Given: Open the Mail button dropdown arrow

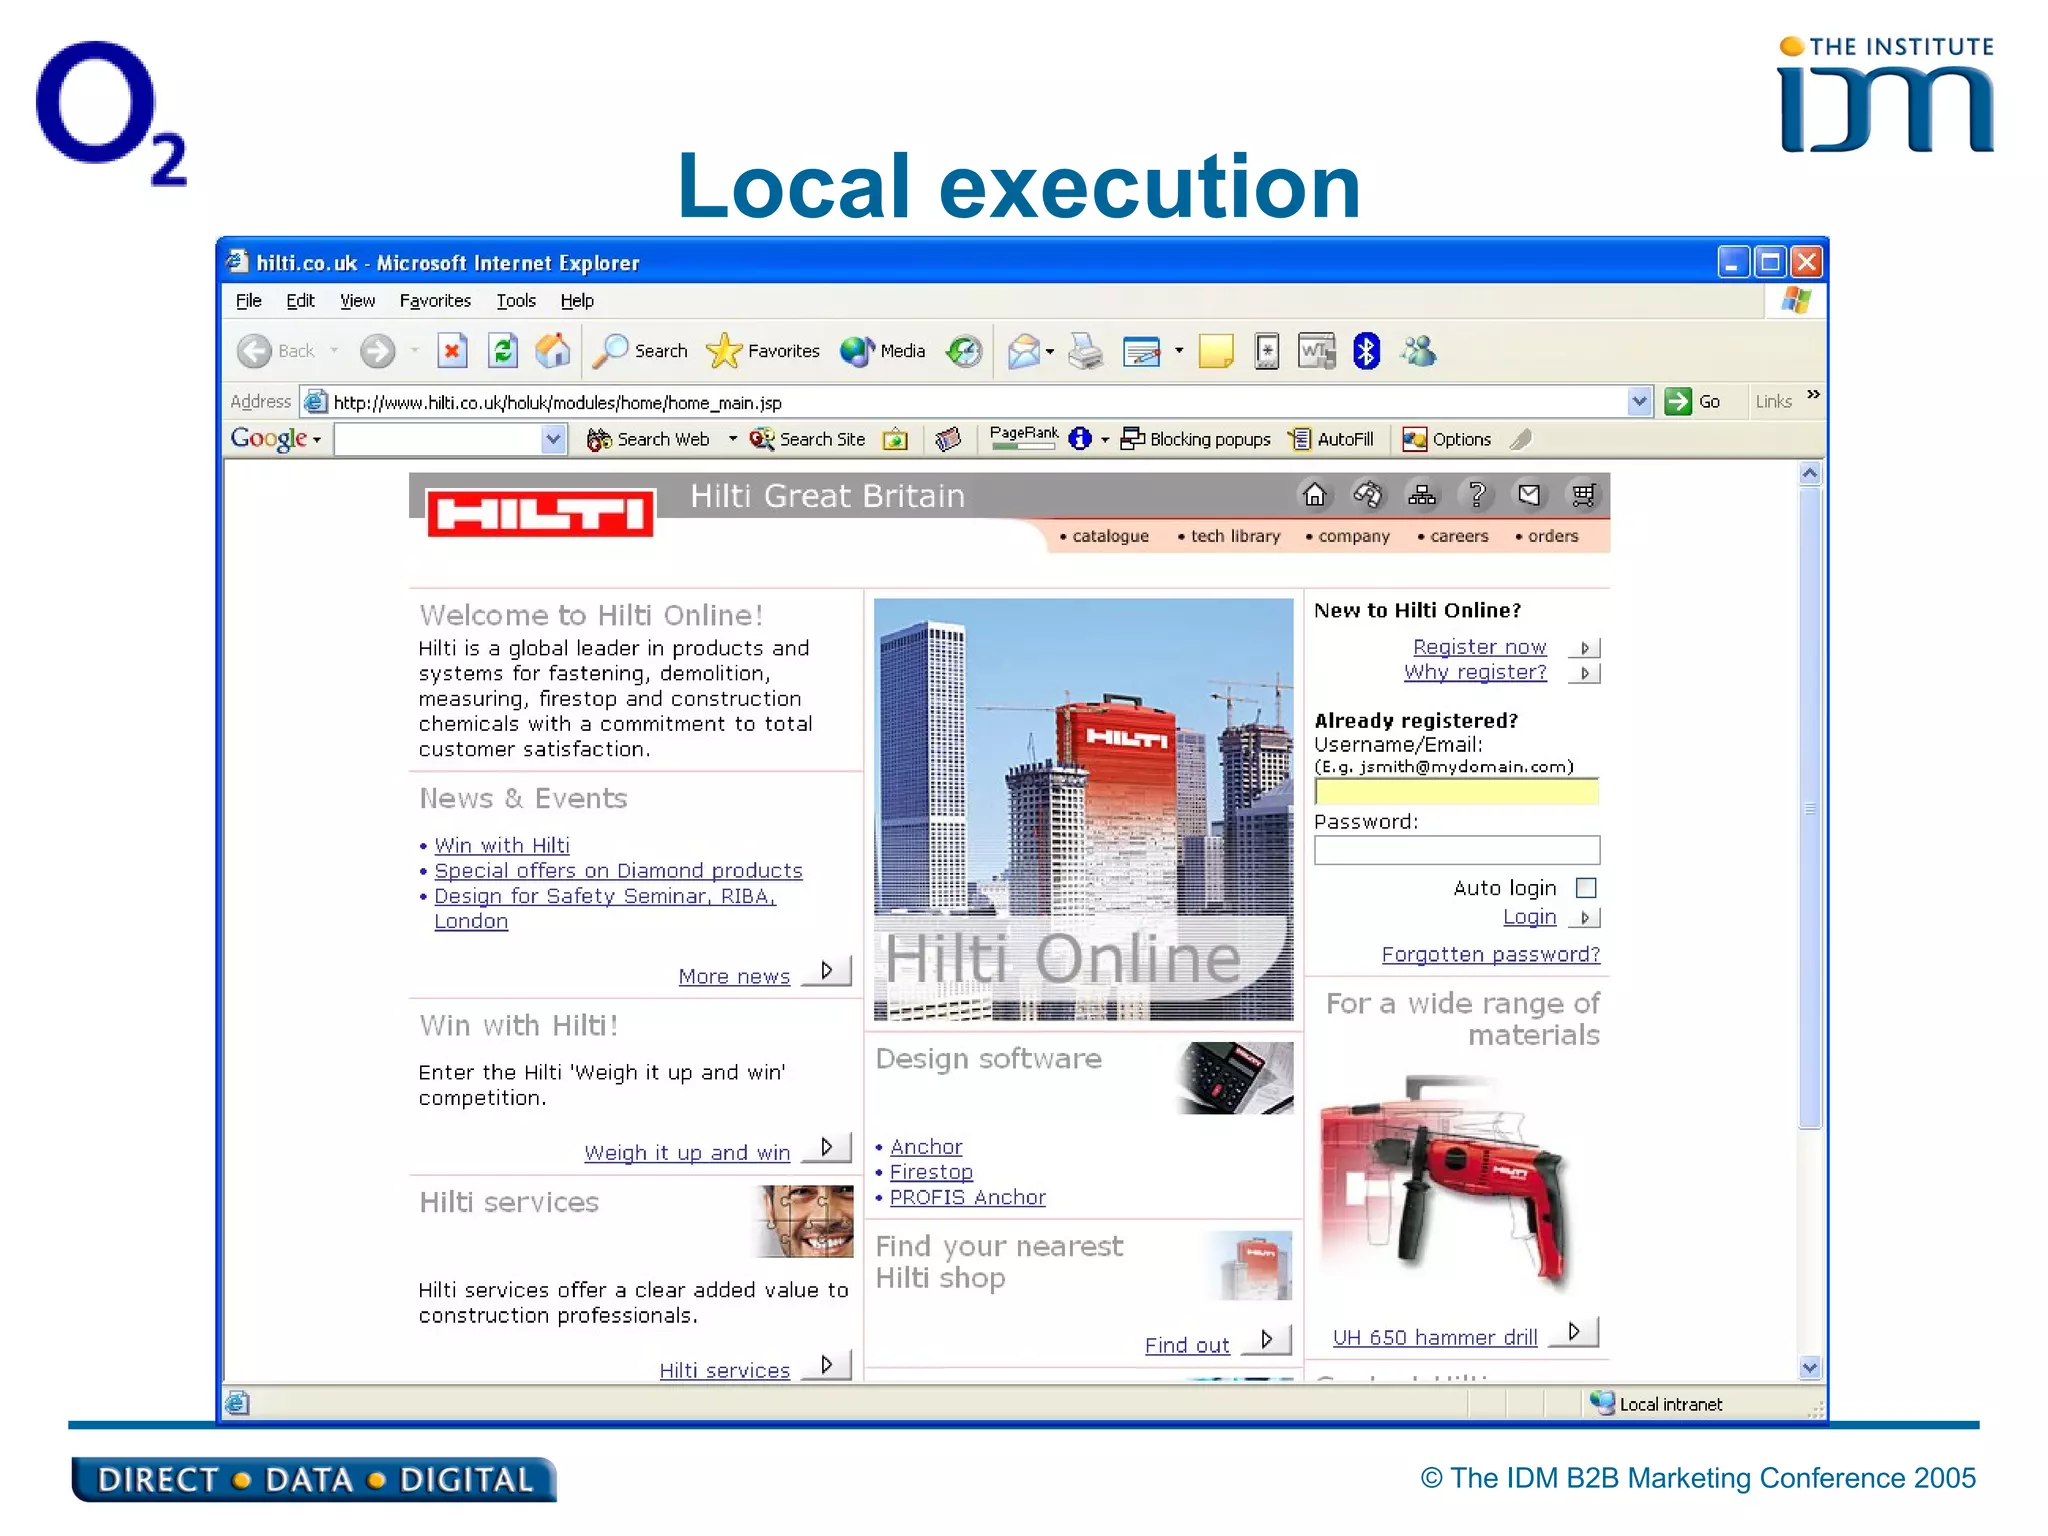Looking at the screenshot, I should [1049, 351].
